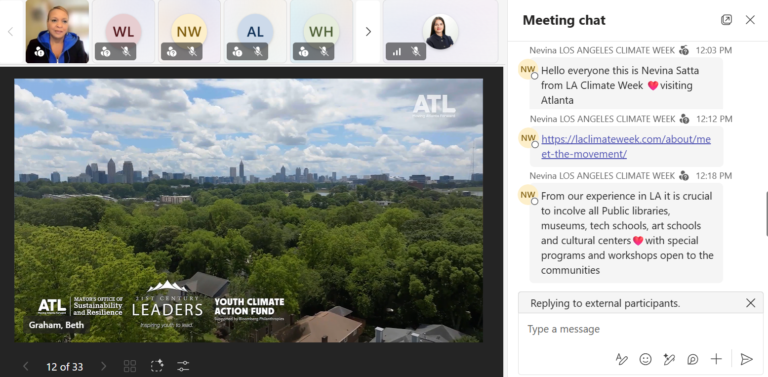
Task: Click NW avatar beside the link message
Action: click(x=528, y=138)
